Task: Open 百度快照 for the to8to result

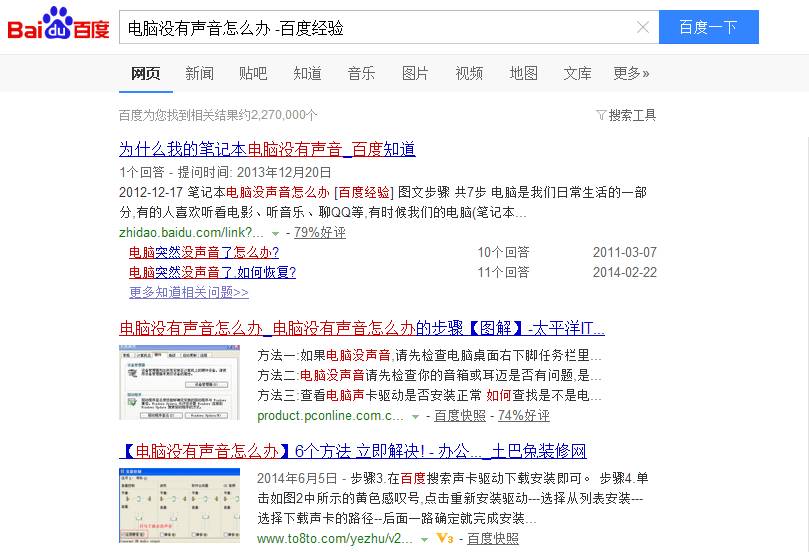Action: [493, 539]
